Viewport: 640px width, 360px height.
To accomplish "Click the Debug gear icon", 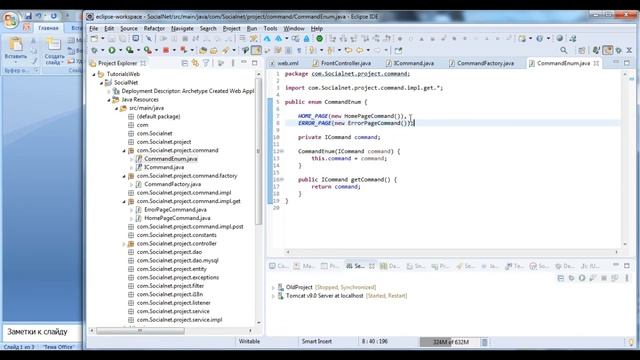I will [94, 50].
